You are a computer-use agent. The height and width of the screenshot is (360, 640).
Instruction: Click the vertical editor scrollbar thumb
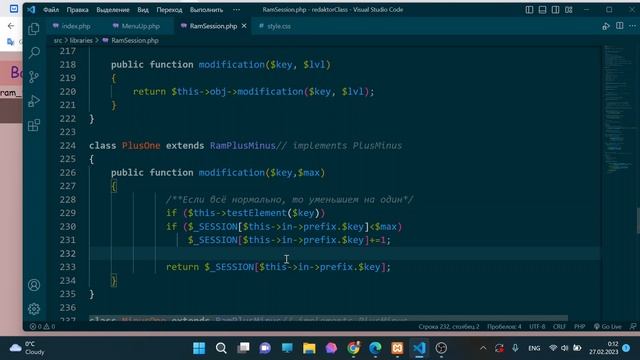(638, 220)
